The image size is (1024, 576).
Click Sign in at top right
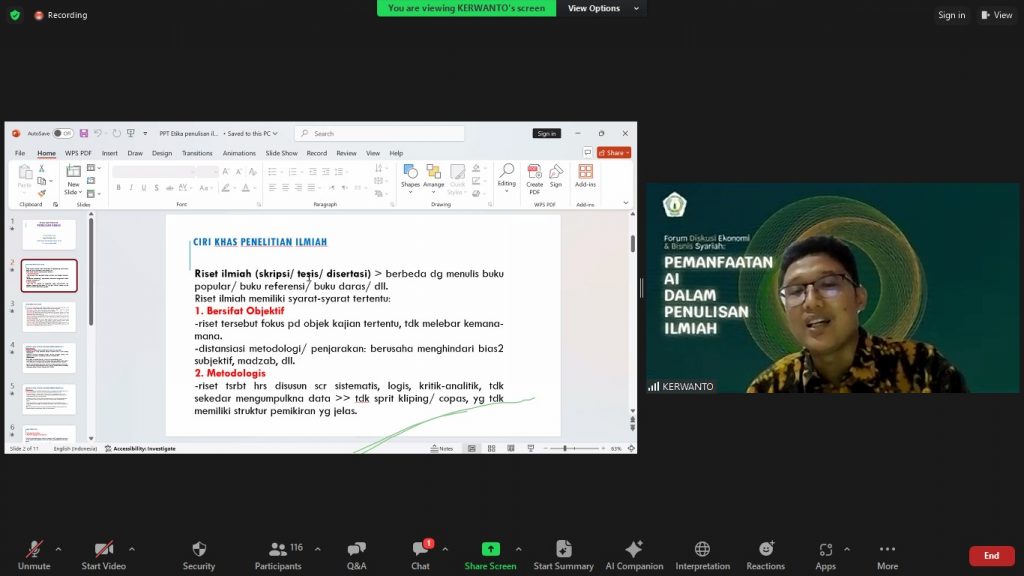pyautogui.click(x=951, y=15)
